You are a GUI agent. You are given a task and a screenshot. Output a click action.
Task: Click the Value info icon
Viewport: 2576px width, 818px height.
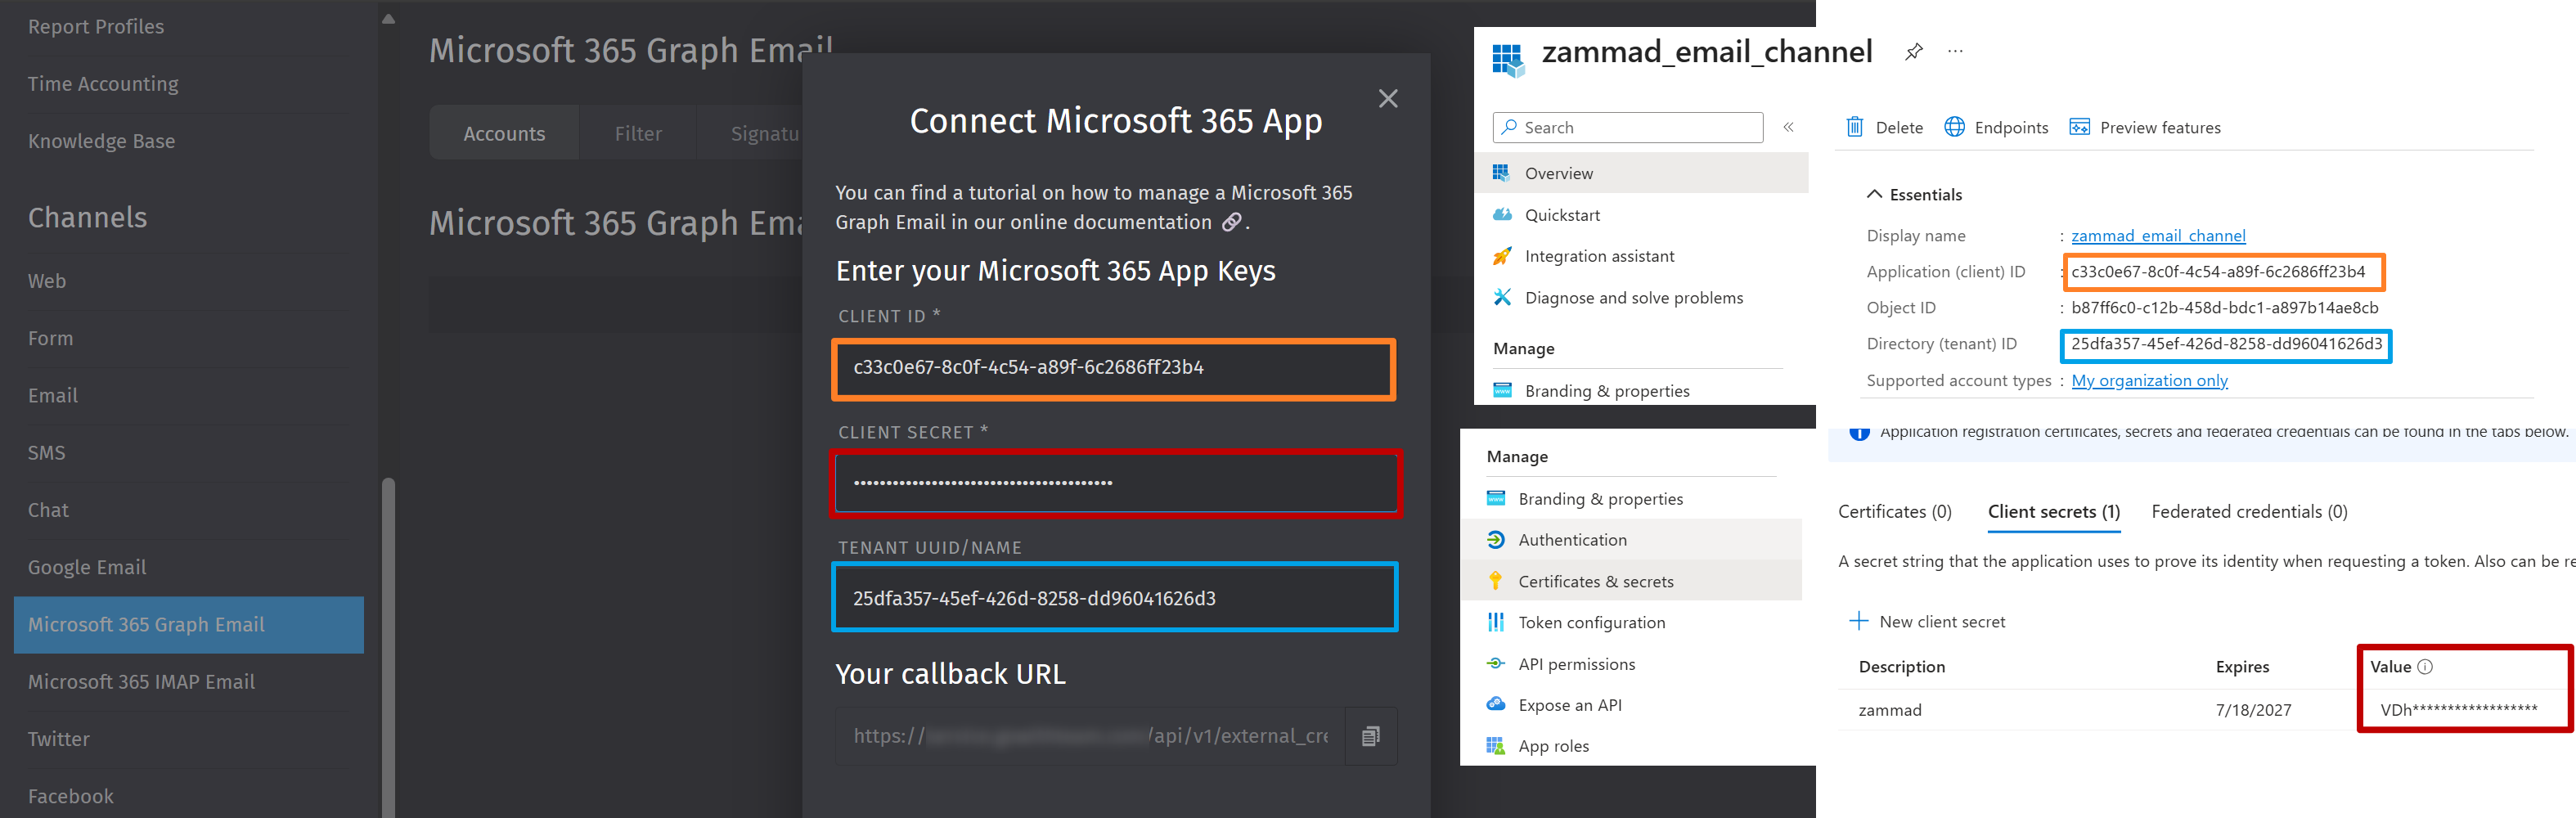pyautogui.click(x=2425, y=667)
